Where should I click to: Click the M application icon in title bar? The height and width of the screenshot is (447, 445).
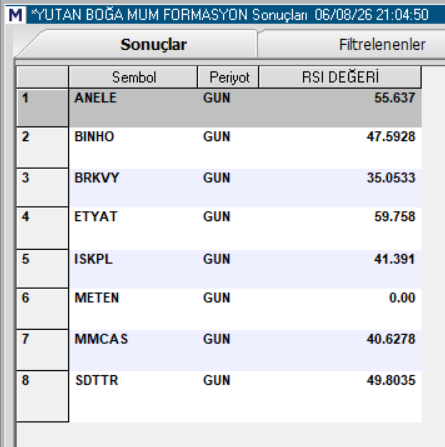tap(16, 15)
